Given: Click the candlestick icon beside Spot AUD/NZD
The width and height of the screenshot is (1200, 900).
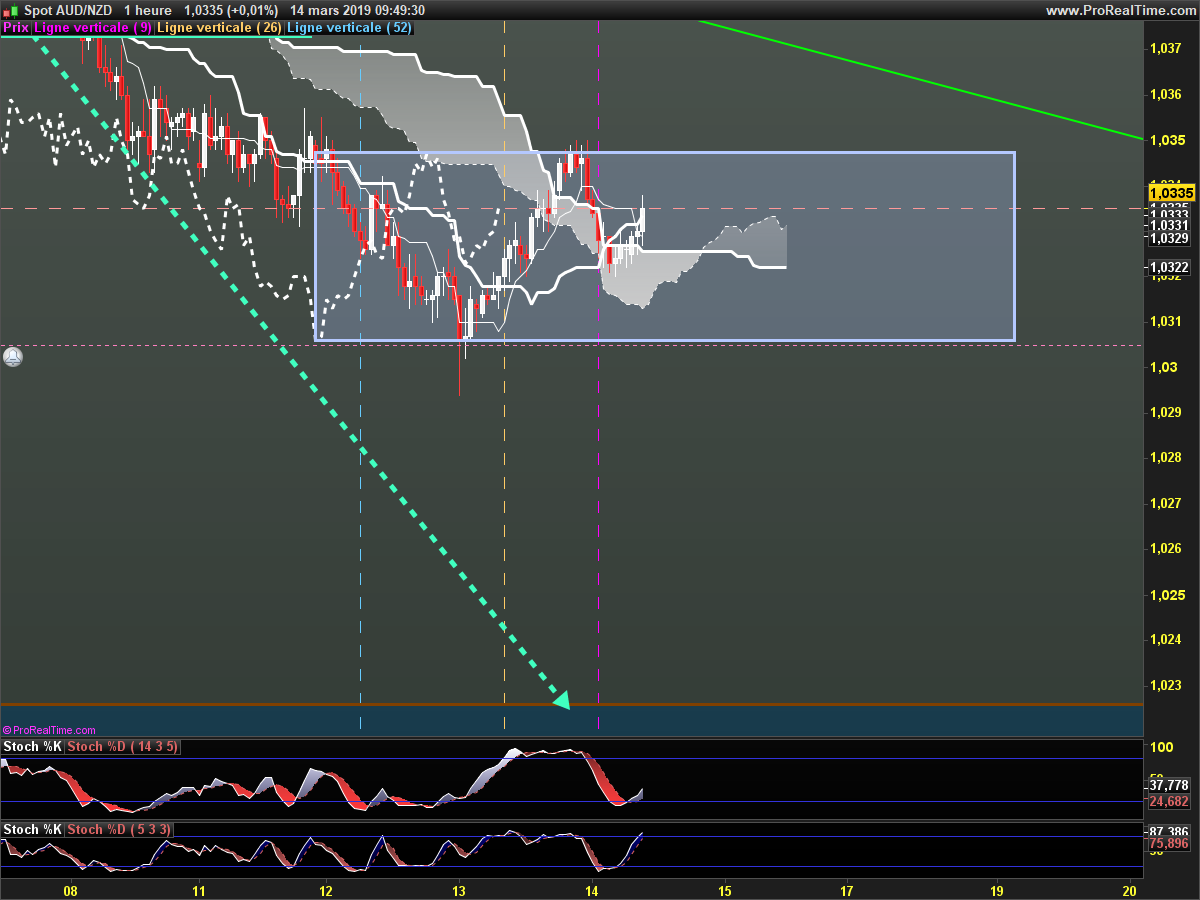Looking at the screenshot, I should (x=9, y=10).
